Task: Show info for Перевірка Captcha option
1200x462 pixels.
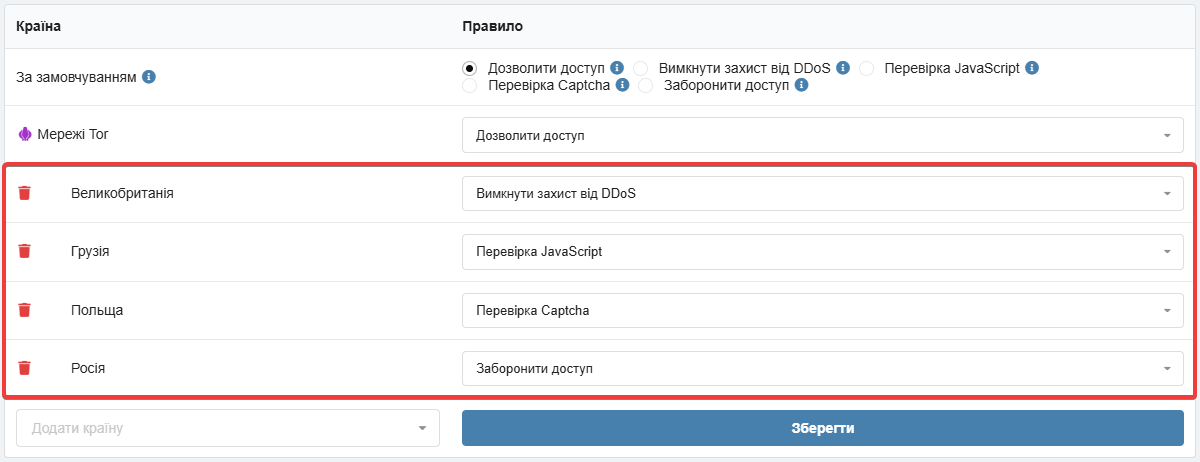Action: coord(622,86)
